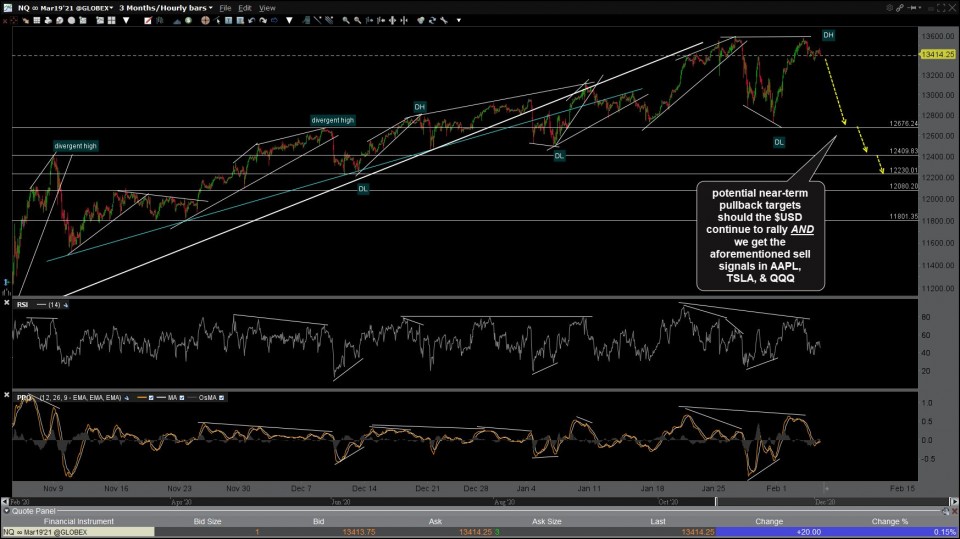Image resolution: width=960 pixels, height=539 pixels.
Task: Collapse the Quote Panel section
Action: coord(7,511)
